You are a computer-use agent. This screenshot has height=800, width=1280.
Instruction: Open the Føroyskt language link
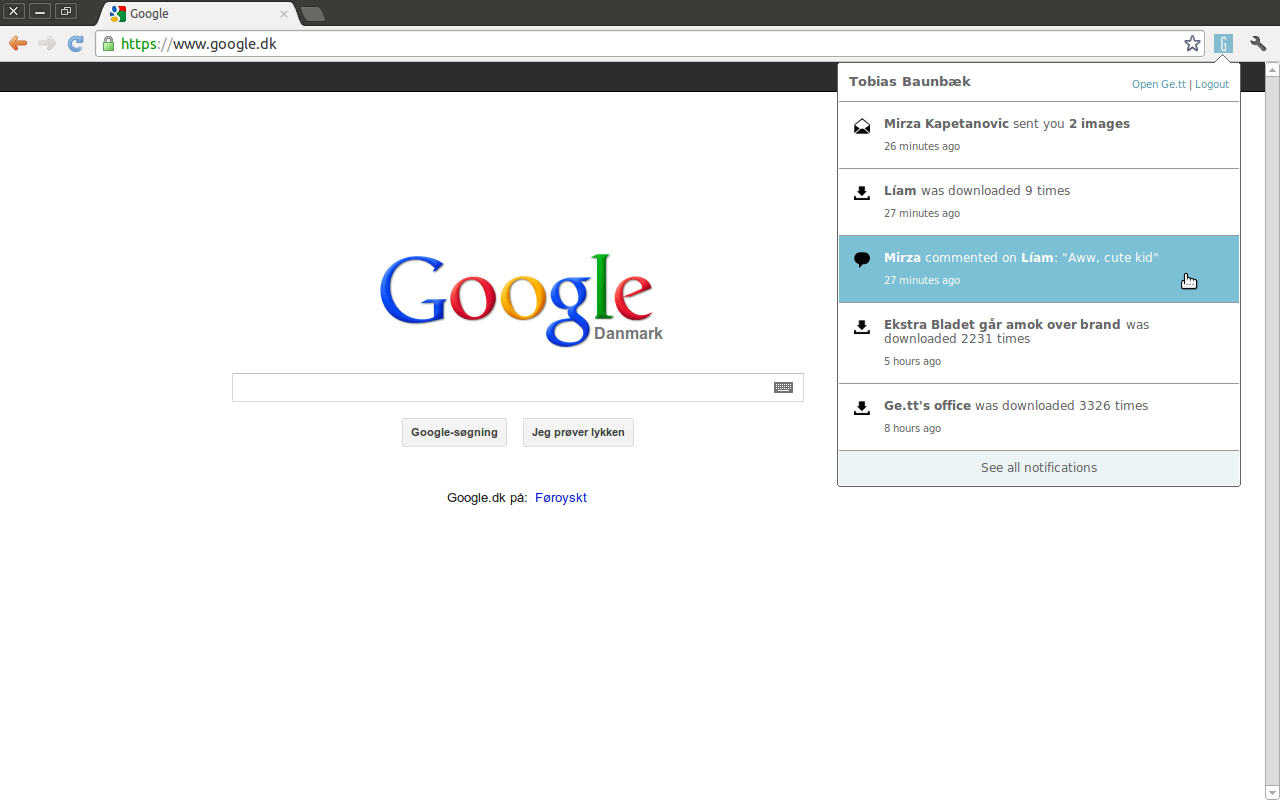tap(561, 498)
